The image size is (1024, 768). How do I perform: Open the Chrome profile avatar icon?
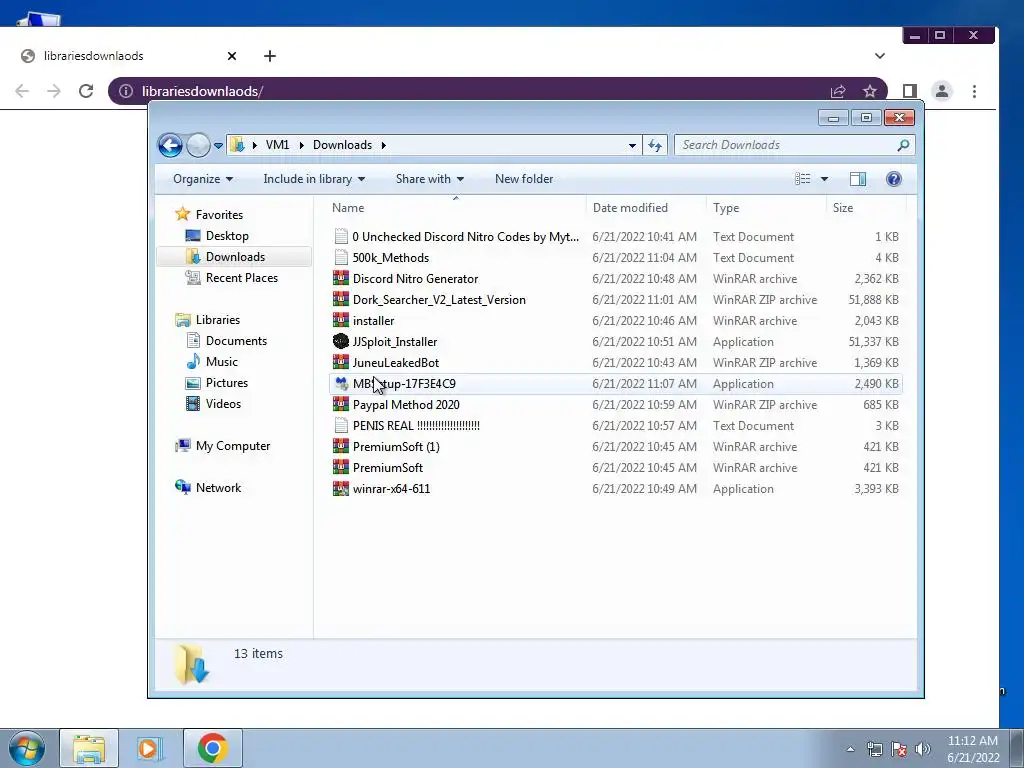pos(942,91)
